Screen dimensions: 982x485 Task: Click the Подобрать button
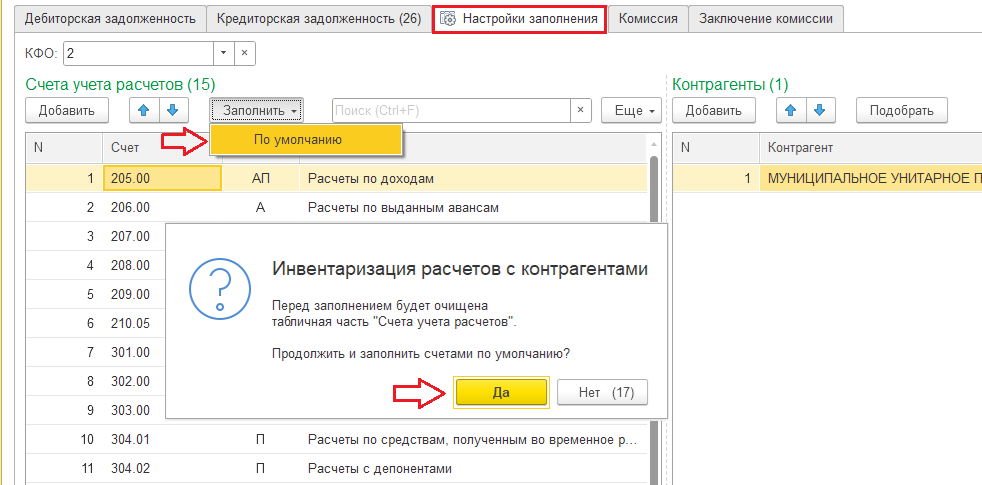click(902, 110)
